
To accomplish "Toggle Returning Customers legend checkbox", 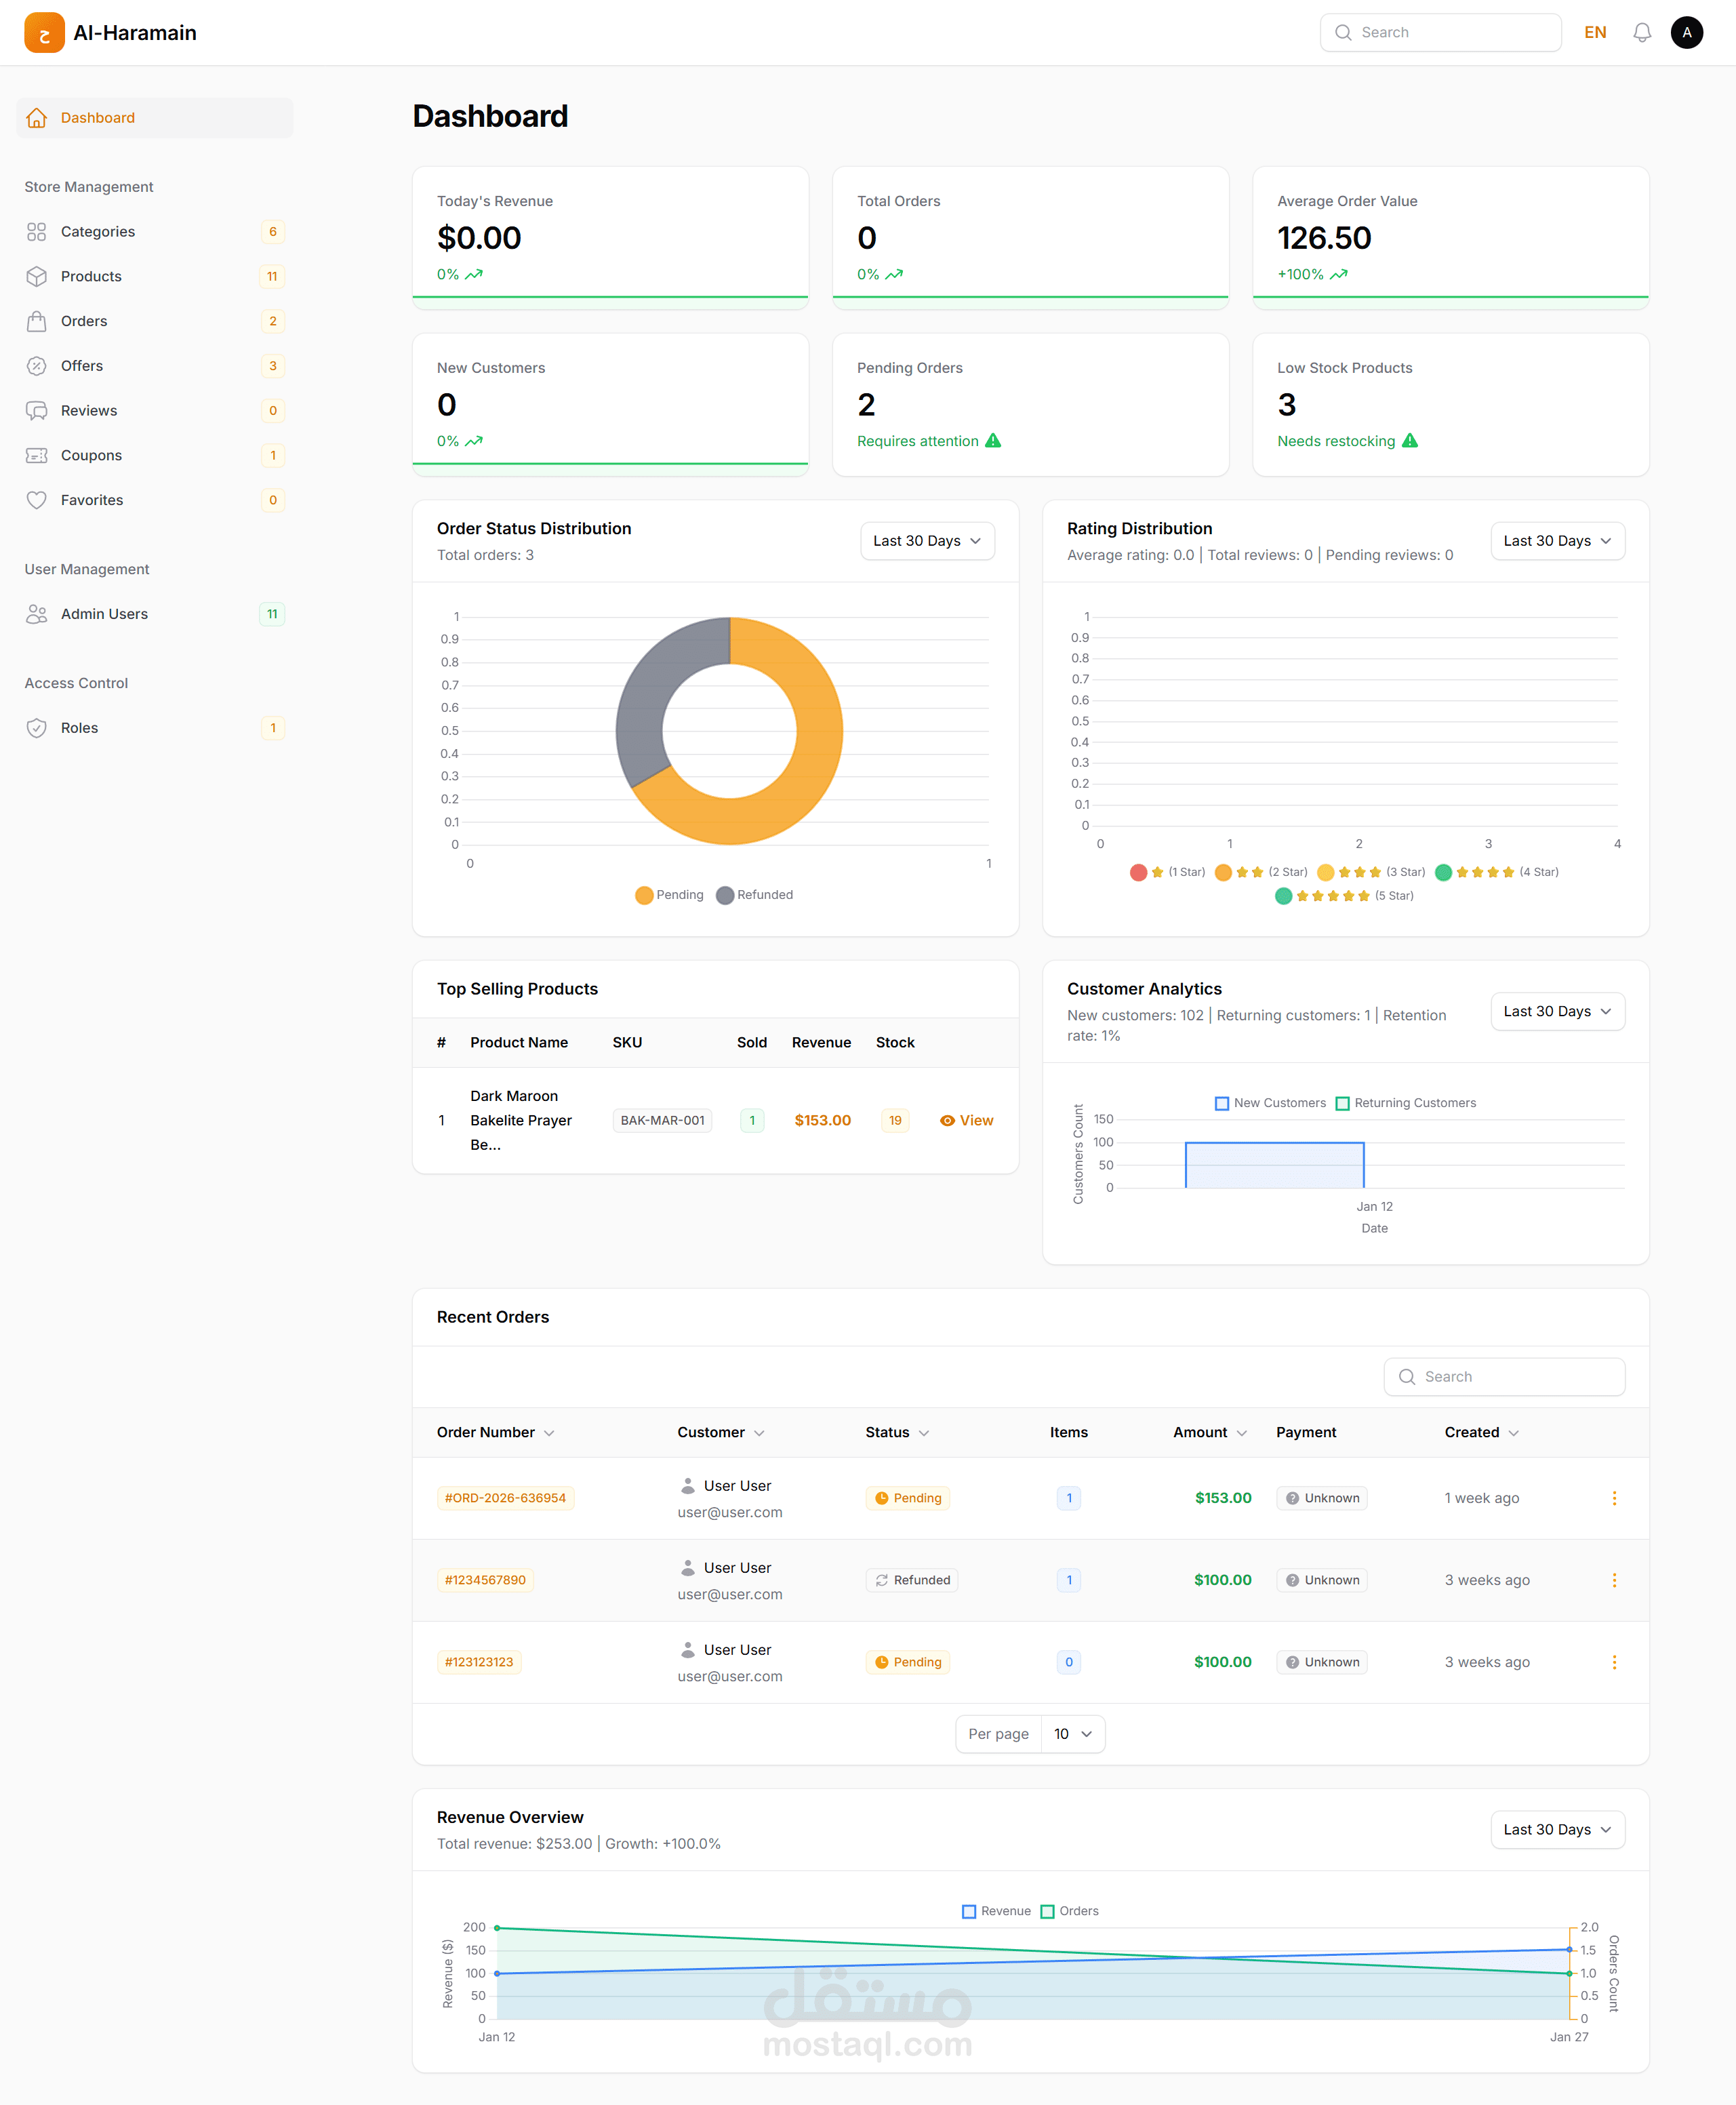I will pos(1342,1103).
